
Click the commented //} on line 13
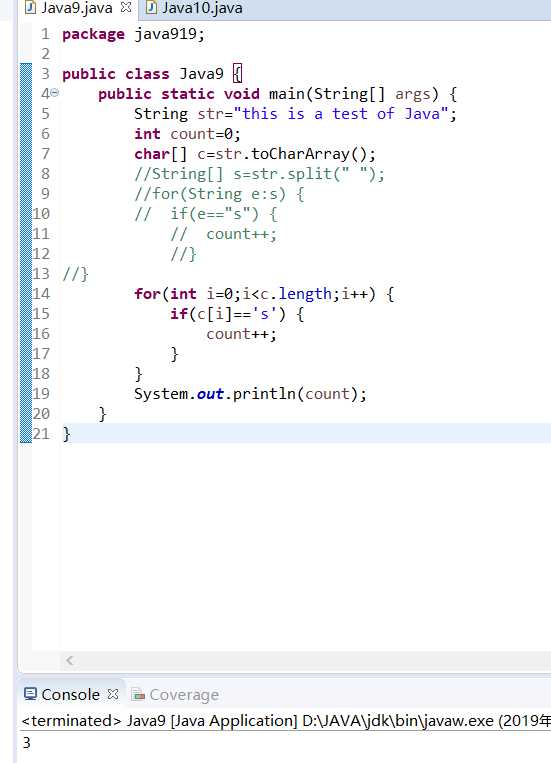coord(75,274)
